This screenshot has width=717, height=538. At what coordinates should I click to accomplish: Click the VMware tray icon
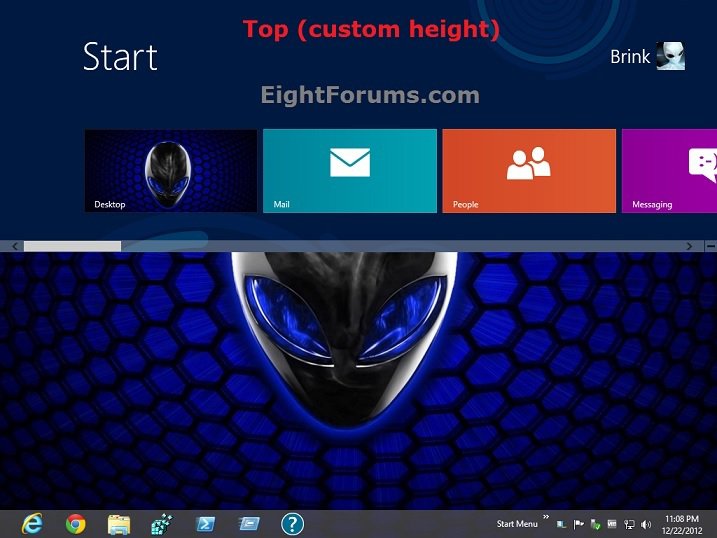coord(612,524)
